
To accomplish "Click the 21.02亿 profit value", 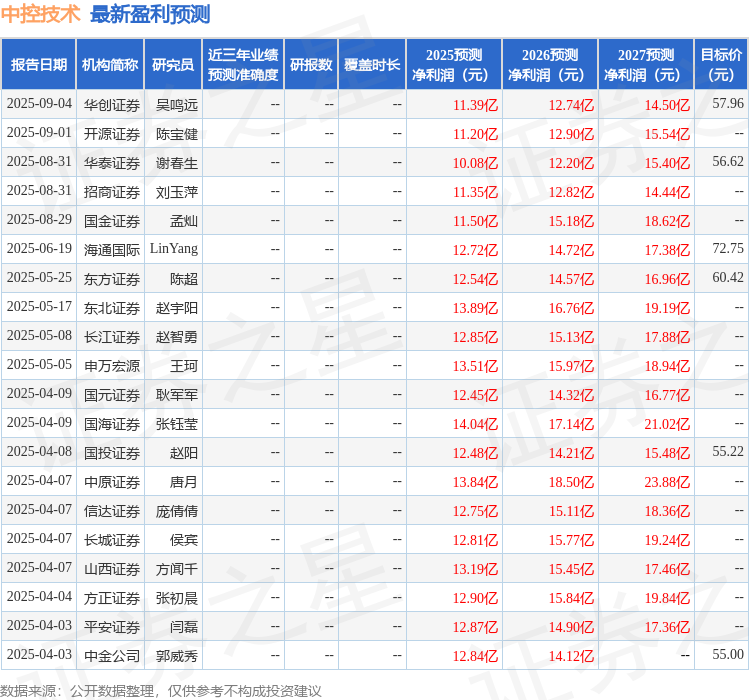I will (x=667, y=424).
